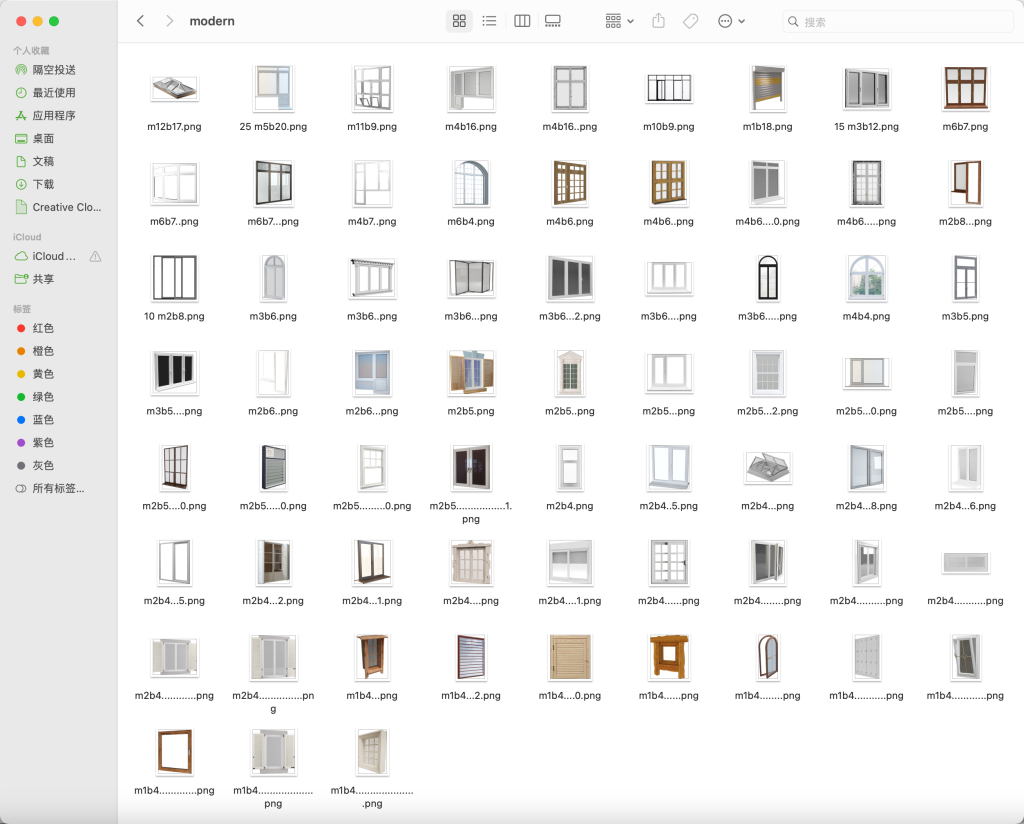
Task: Click the tag icon in toolbar
Action: tap(690, 21)
